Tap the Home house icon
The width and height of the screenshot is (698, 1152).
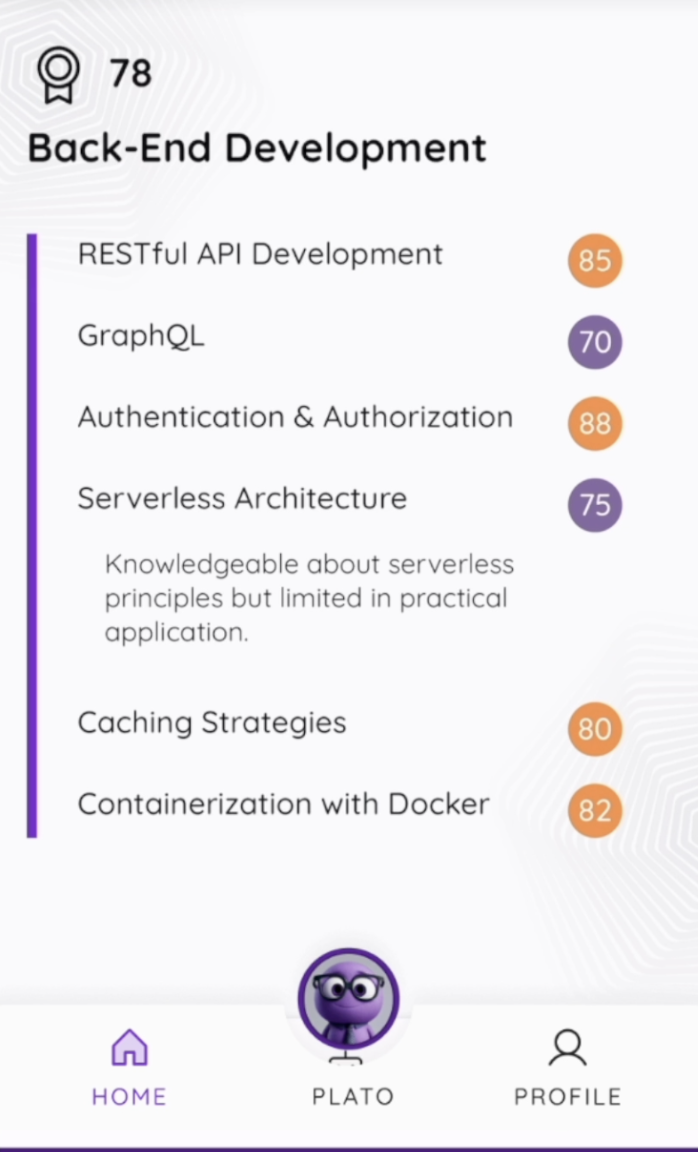129,1048
